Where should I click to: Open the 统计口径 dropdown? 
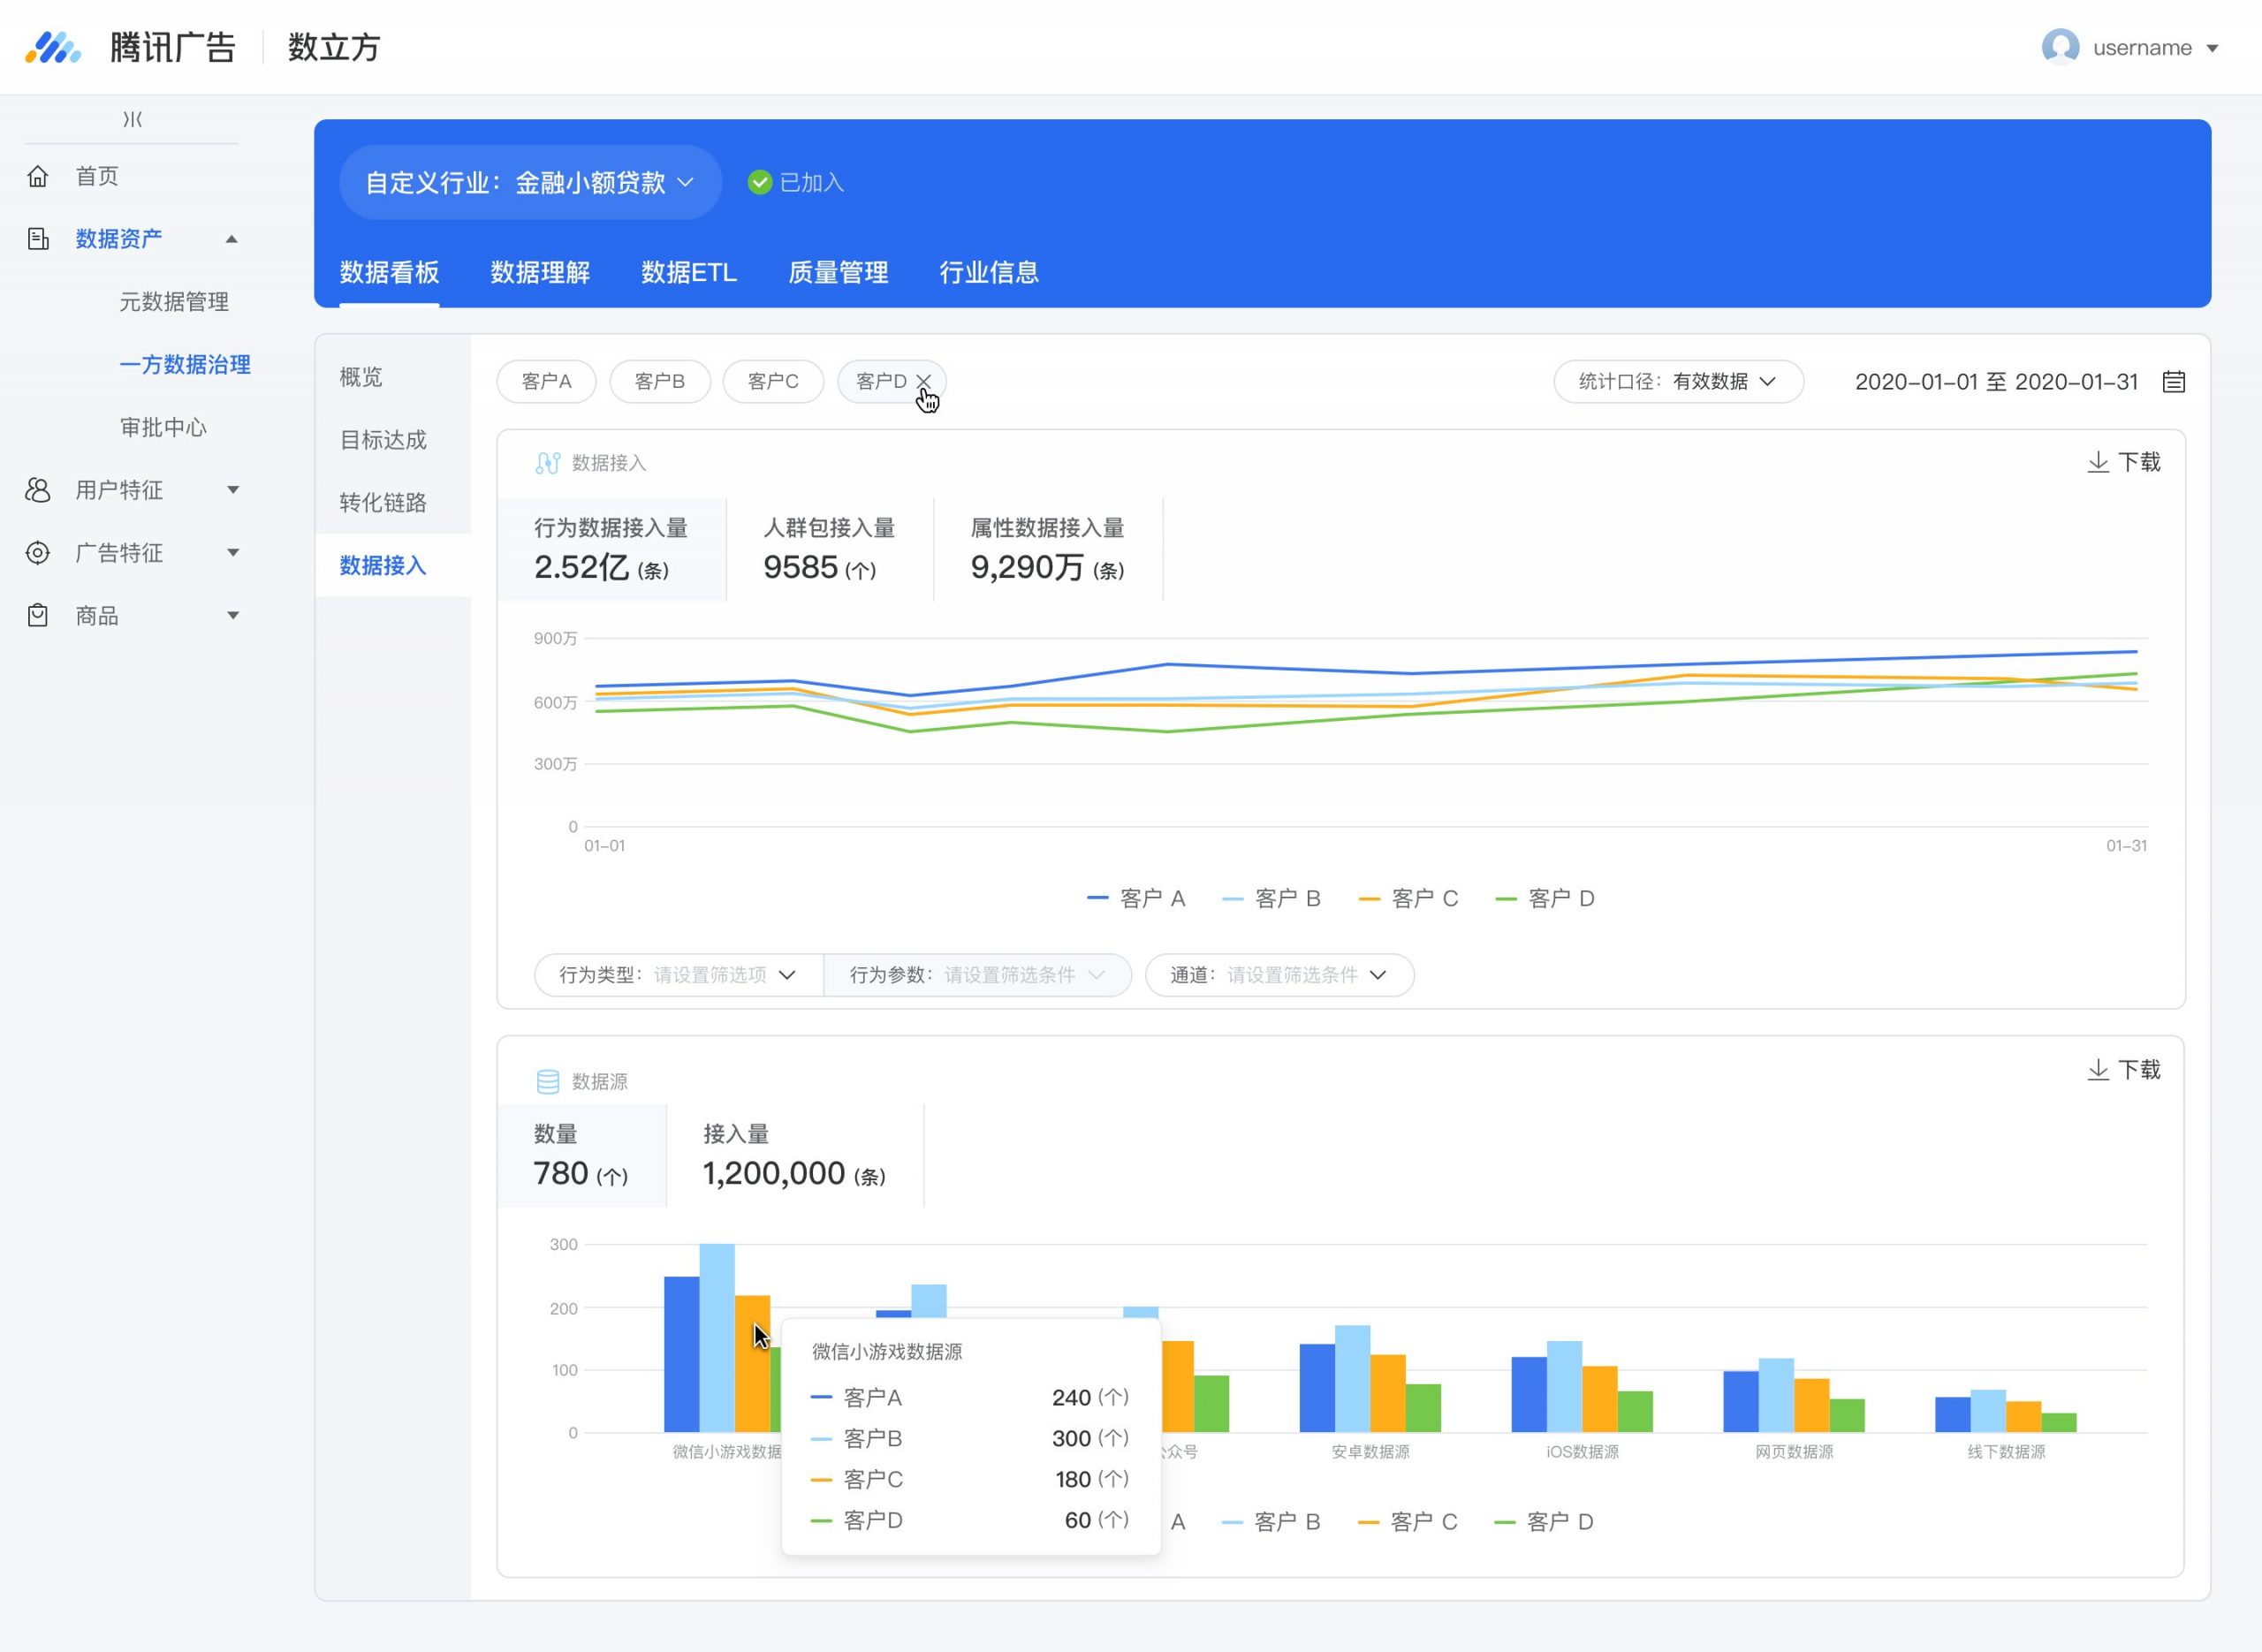click(x=1678, y=381)
